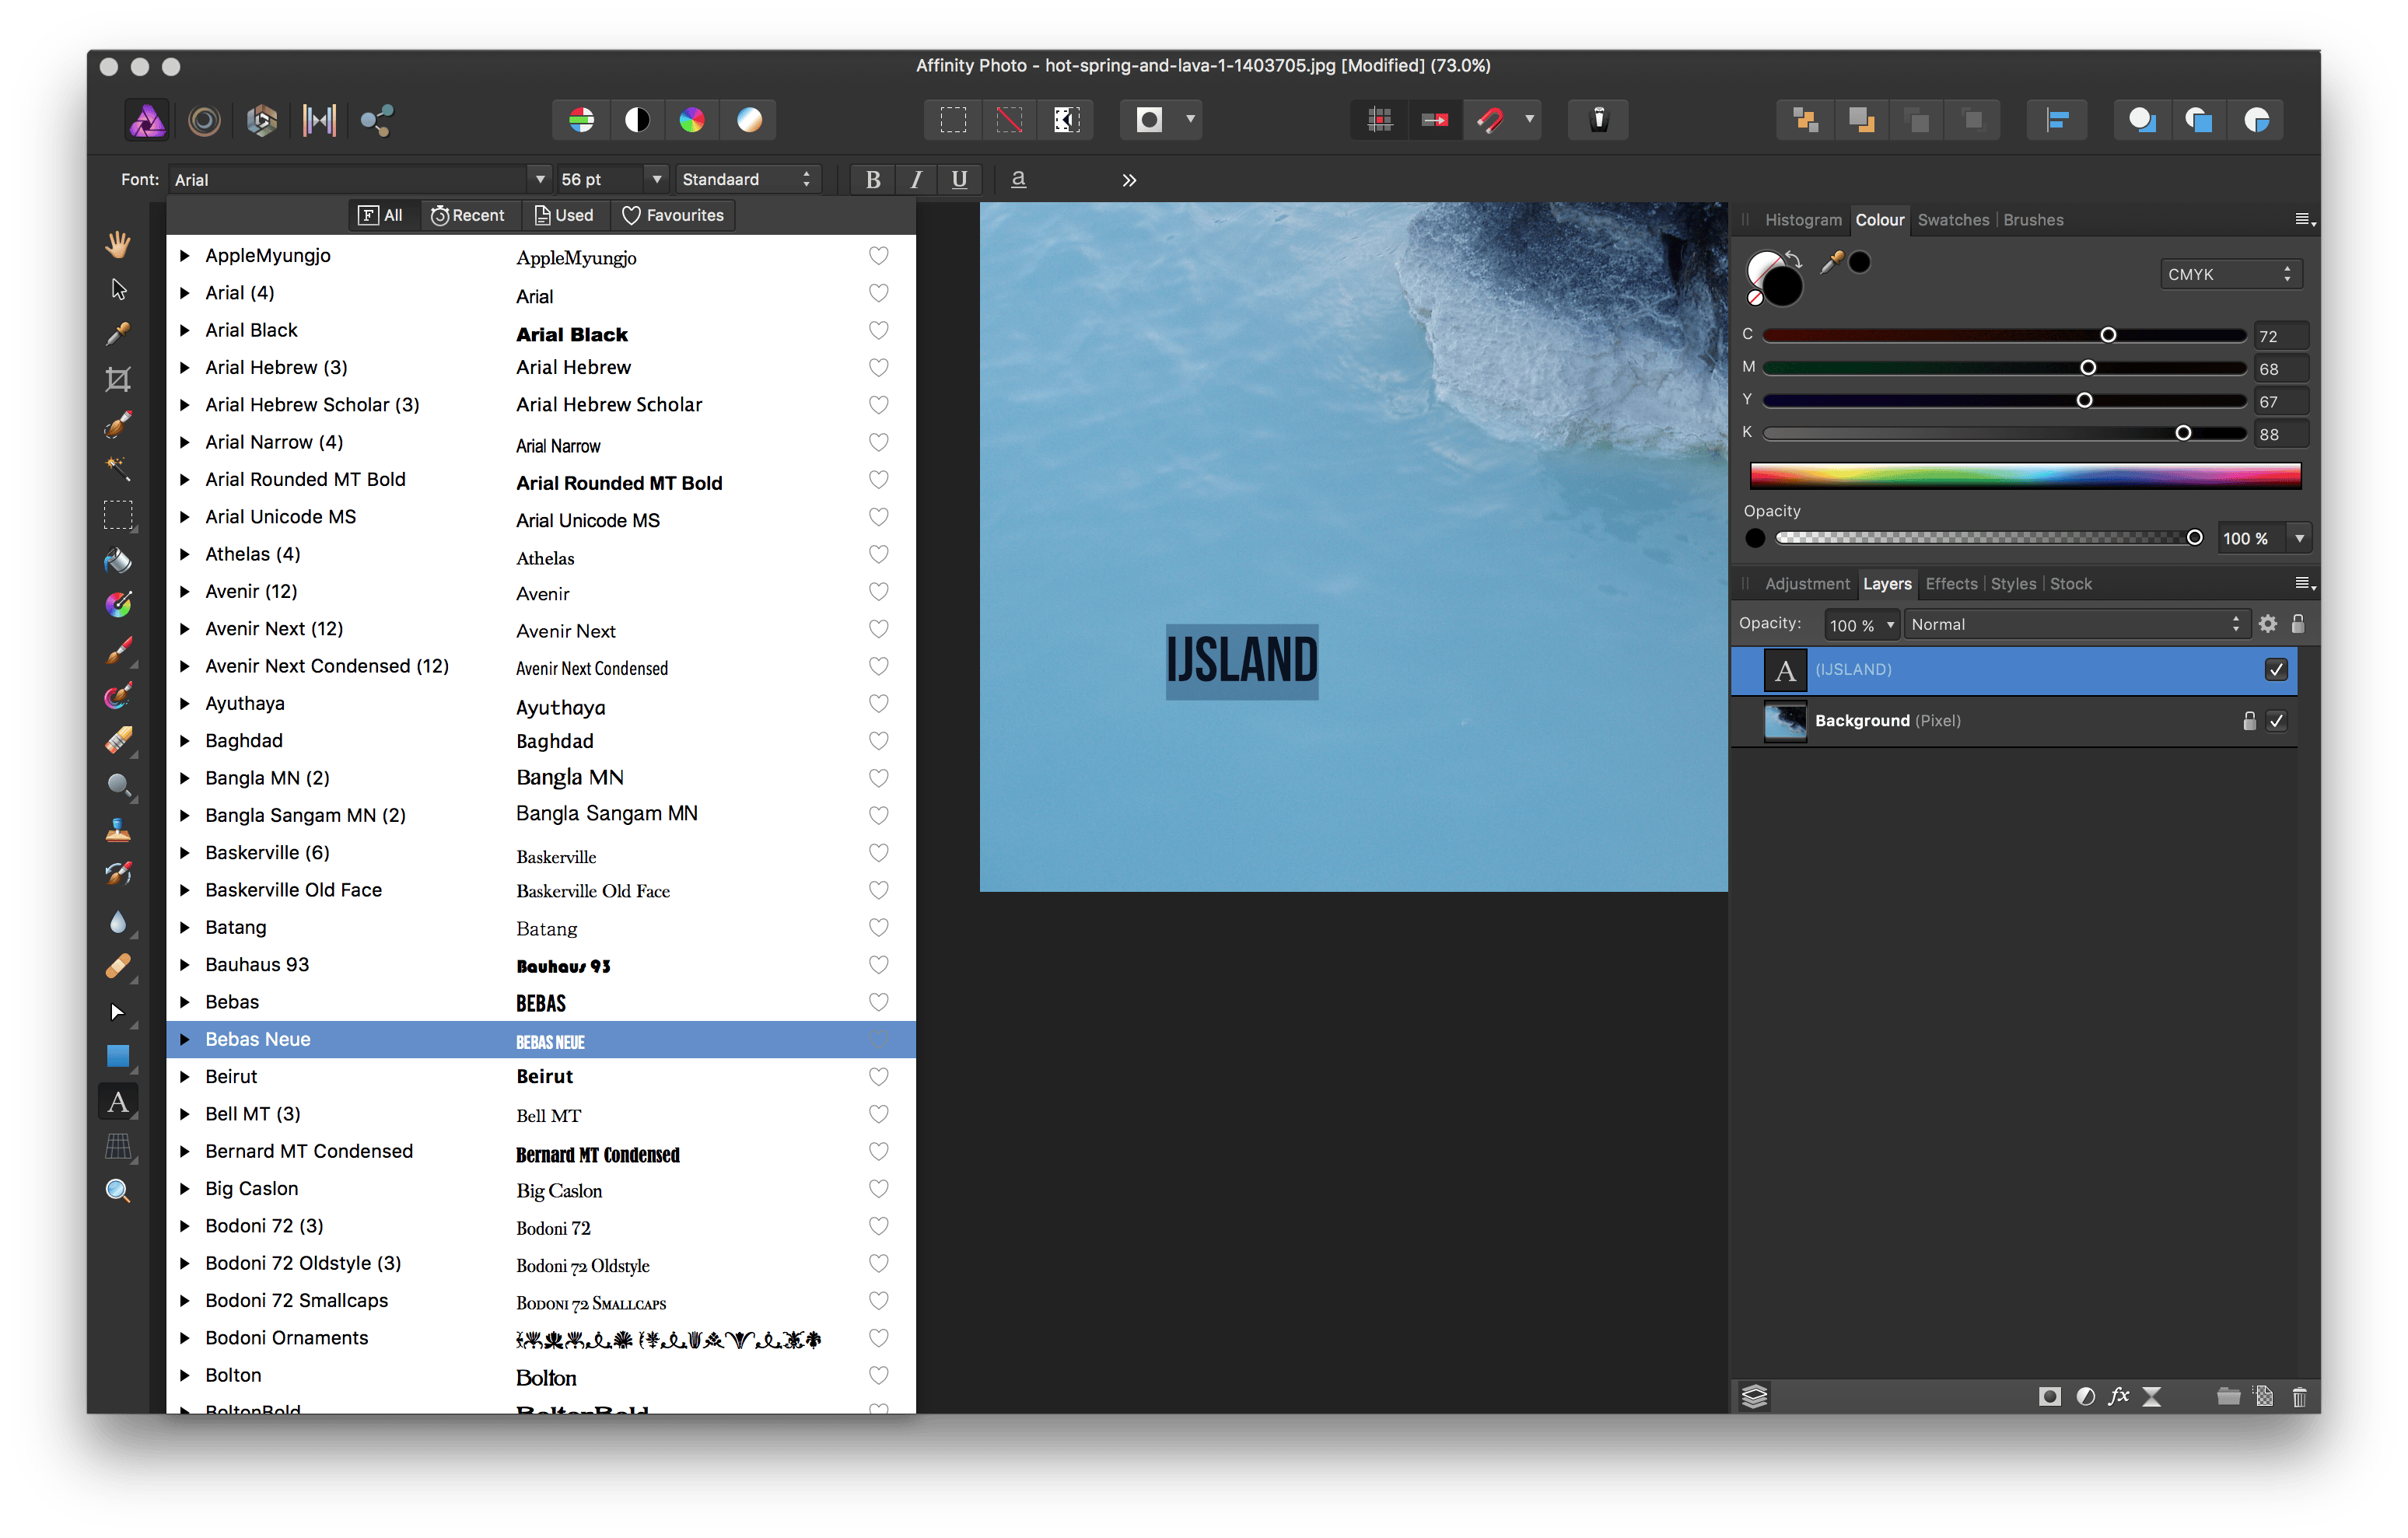Screen dimensions: 2408x1538
Task: Show Recent fonts filter
Action: (x=468, y=215)
